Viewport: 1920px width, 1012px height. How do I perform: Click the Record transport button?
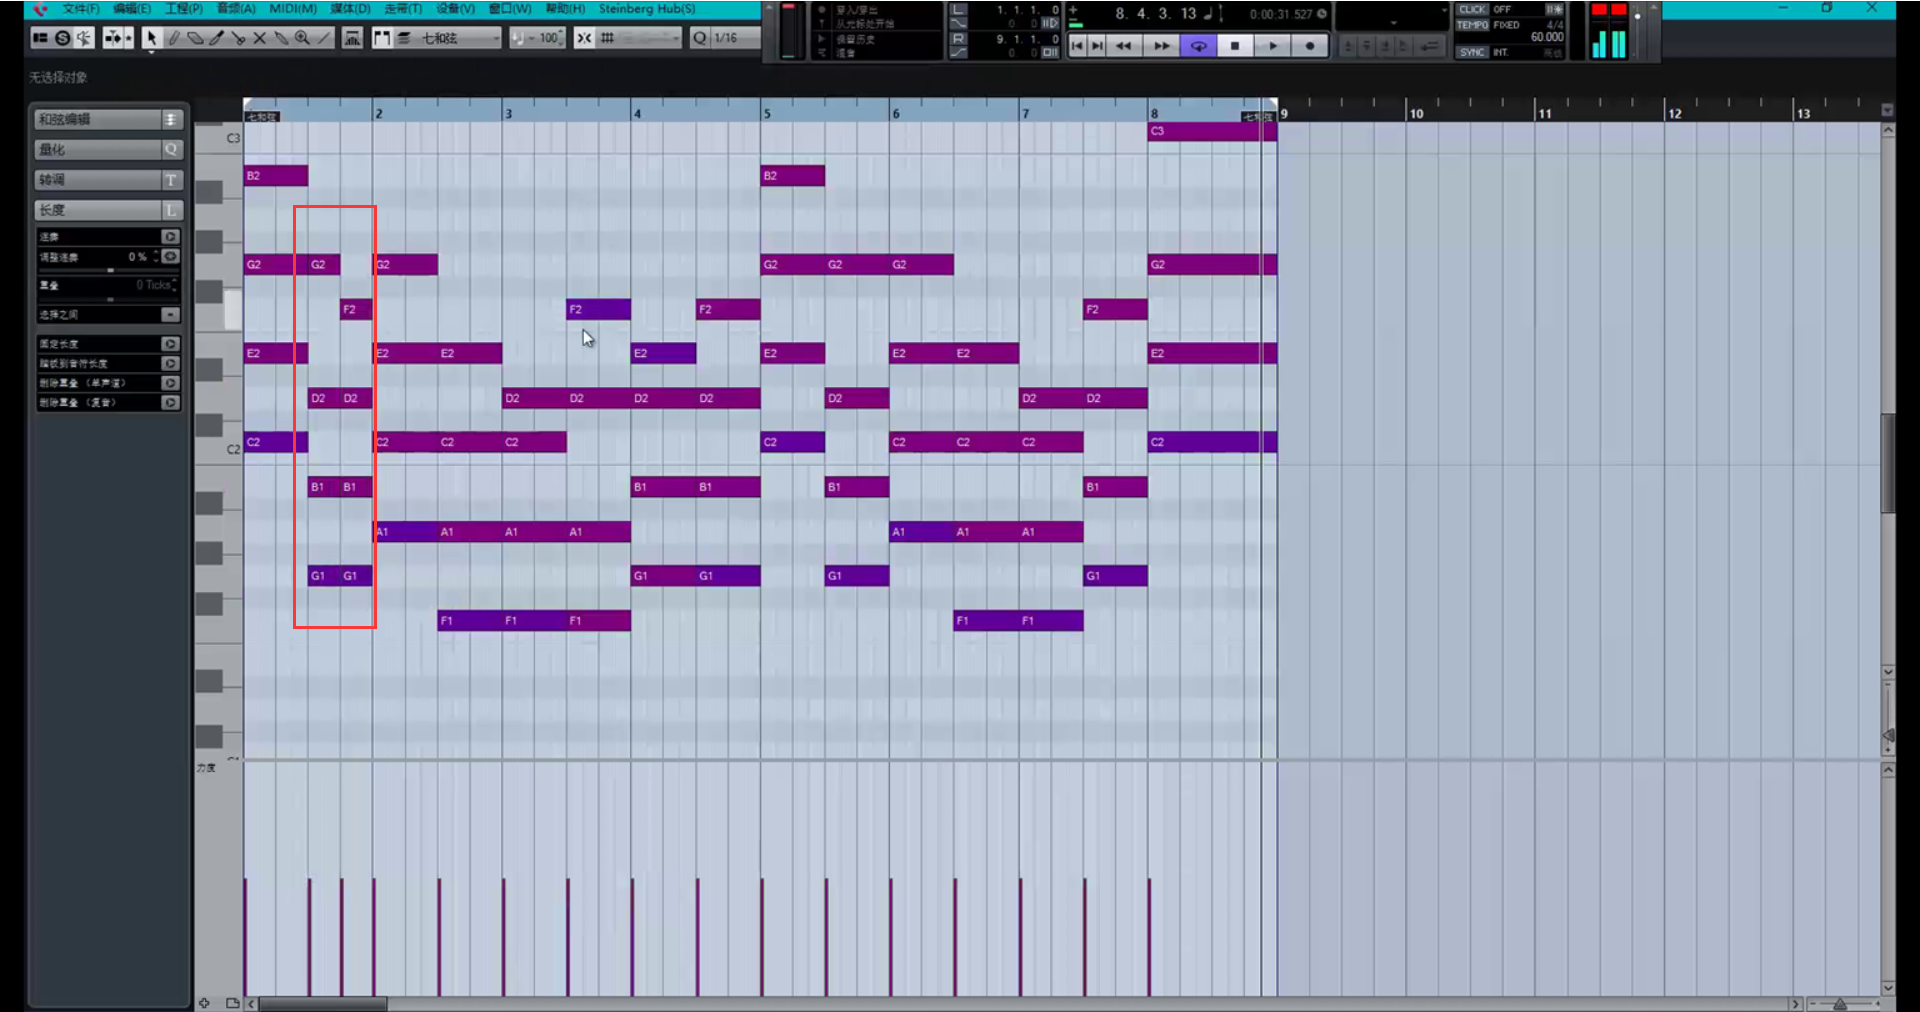click(1310, 46)
